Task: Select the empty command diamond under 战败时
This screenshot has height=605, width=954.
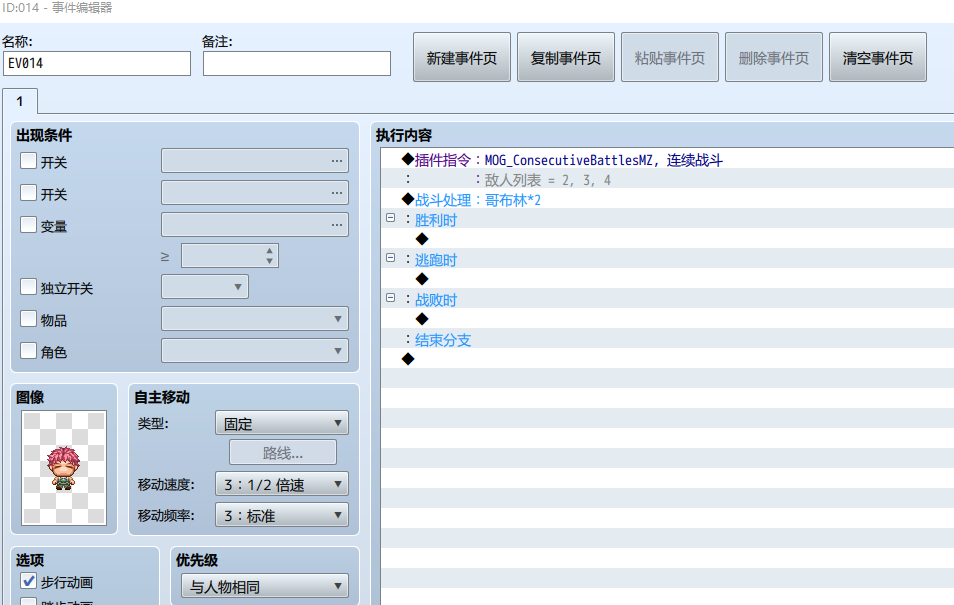Action: (422, 320)
